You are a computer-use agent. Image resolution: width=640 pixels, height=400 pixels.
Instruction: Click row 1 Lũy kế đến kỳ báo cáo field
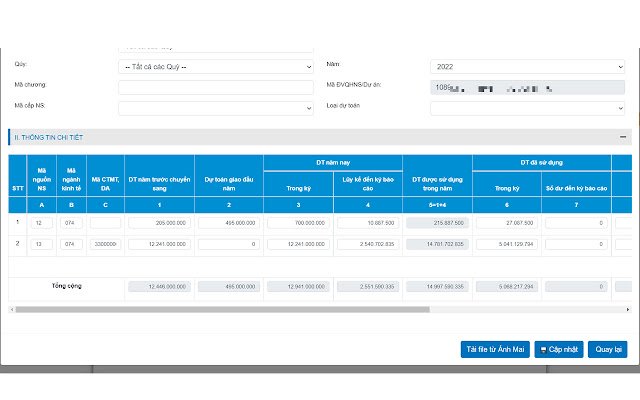368,223
